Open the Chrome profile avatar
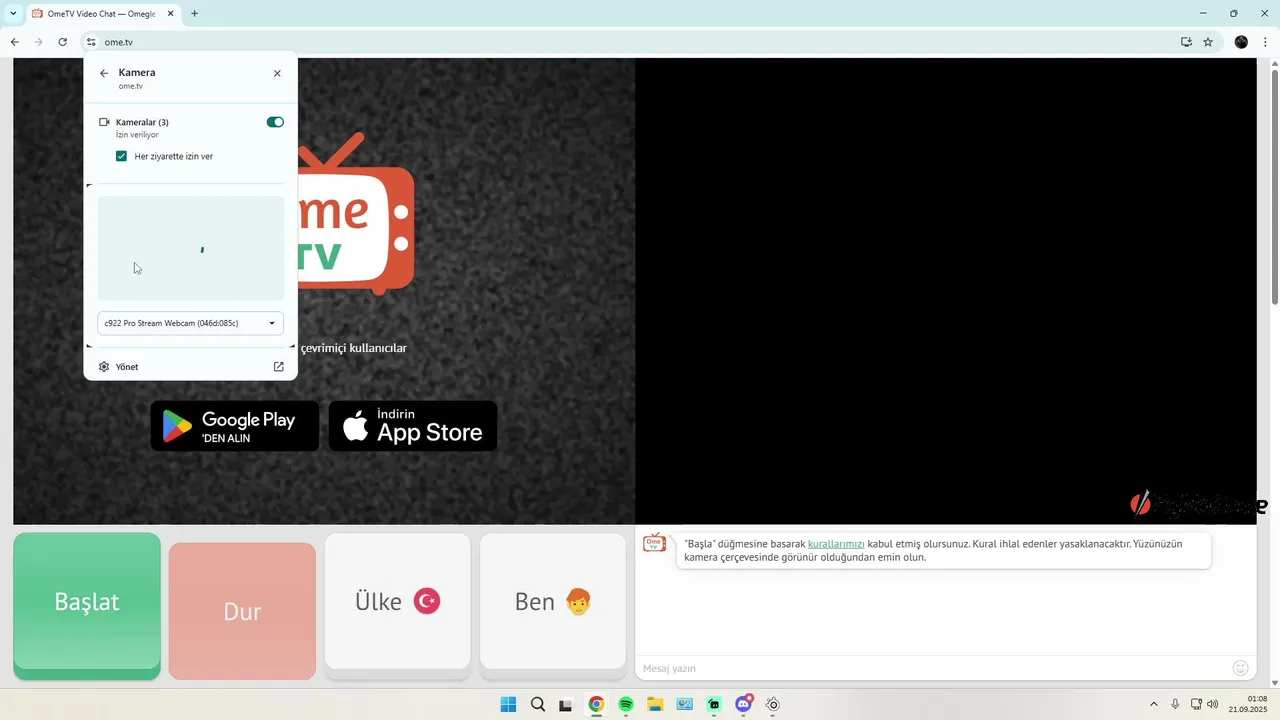 (1241, 42)
